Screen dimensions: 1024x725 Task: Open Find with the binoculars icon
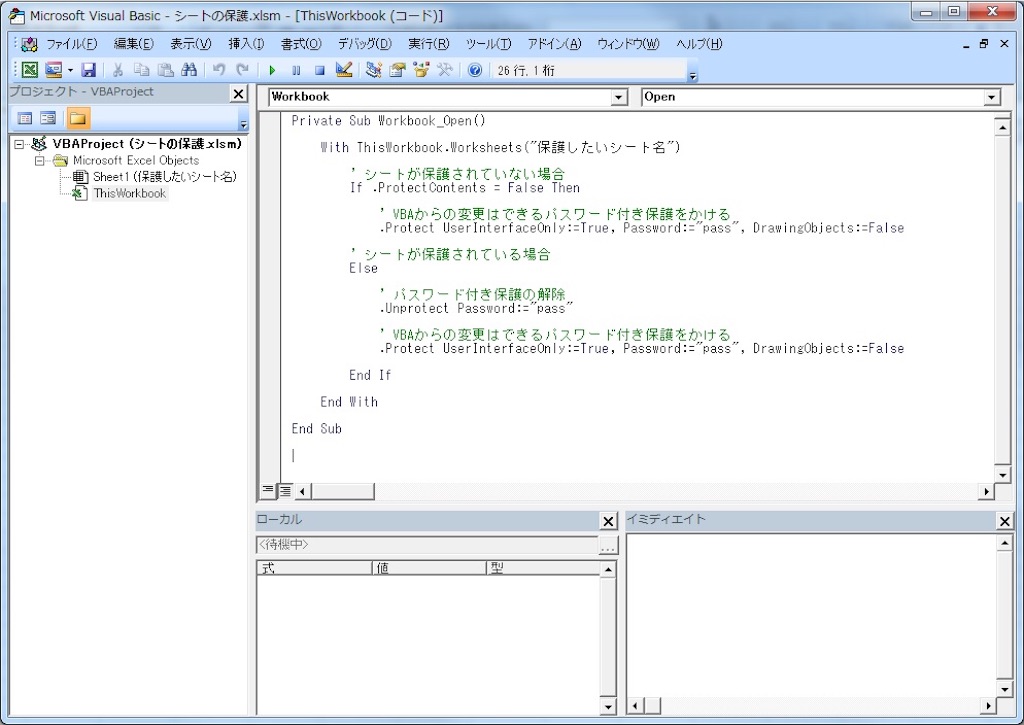(x=189, y=70)
